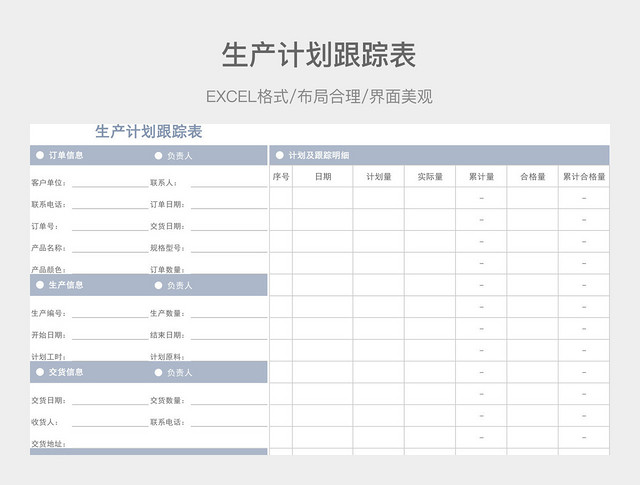640x485 pixels.
Task: Click 负责人 in the 交货信息 header bar
Action: [x=179, y=372]
